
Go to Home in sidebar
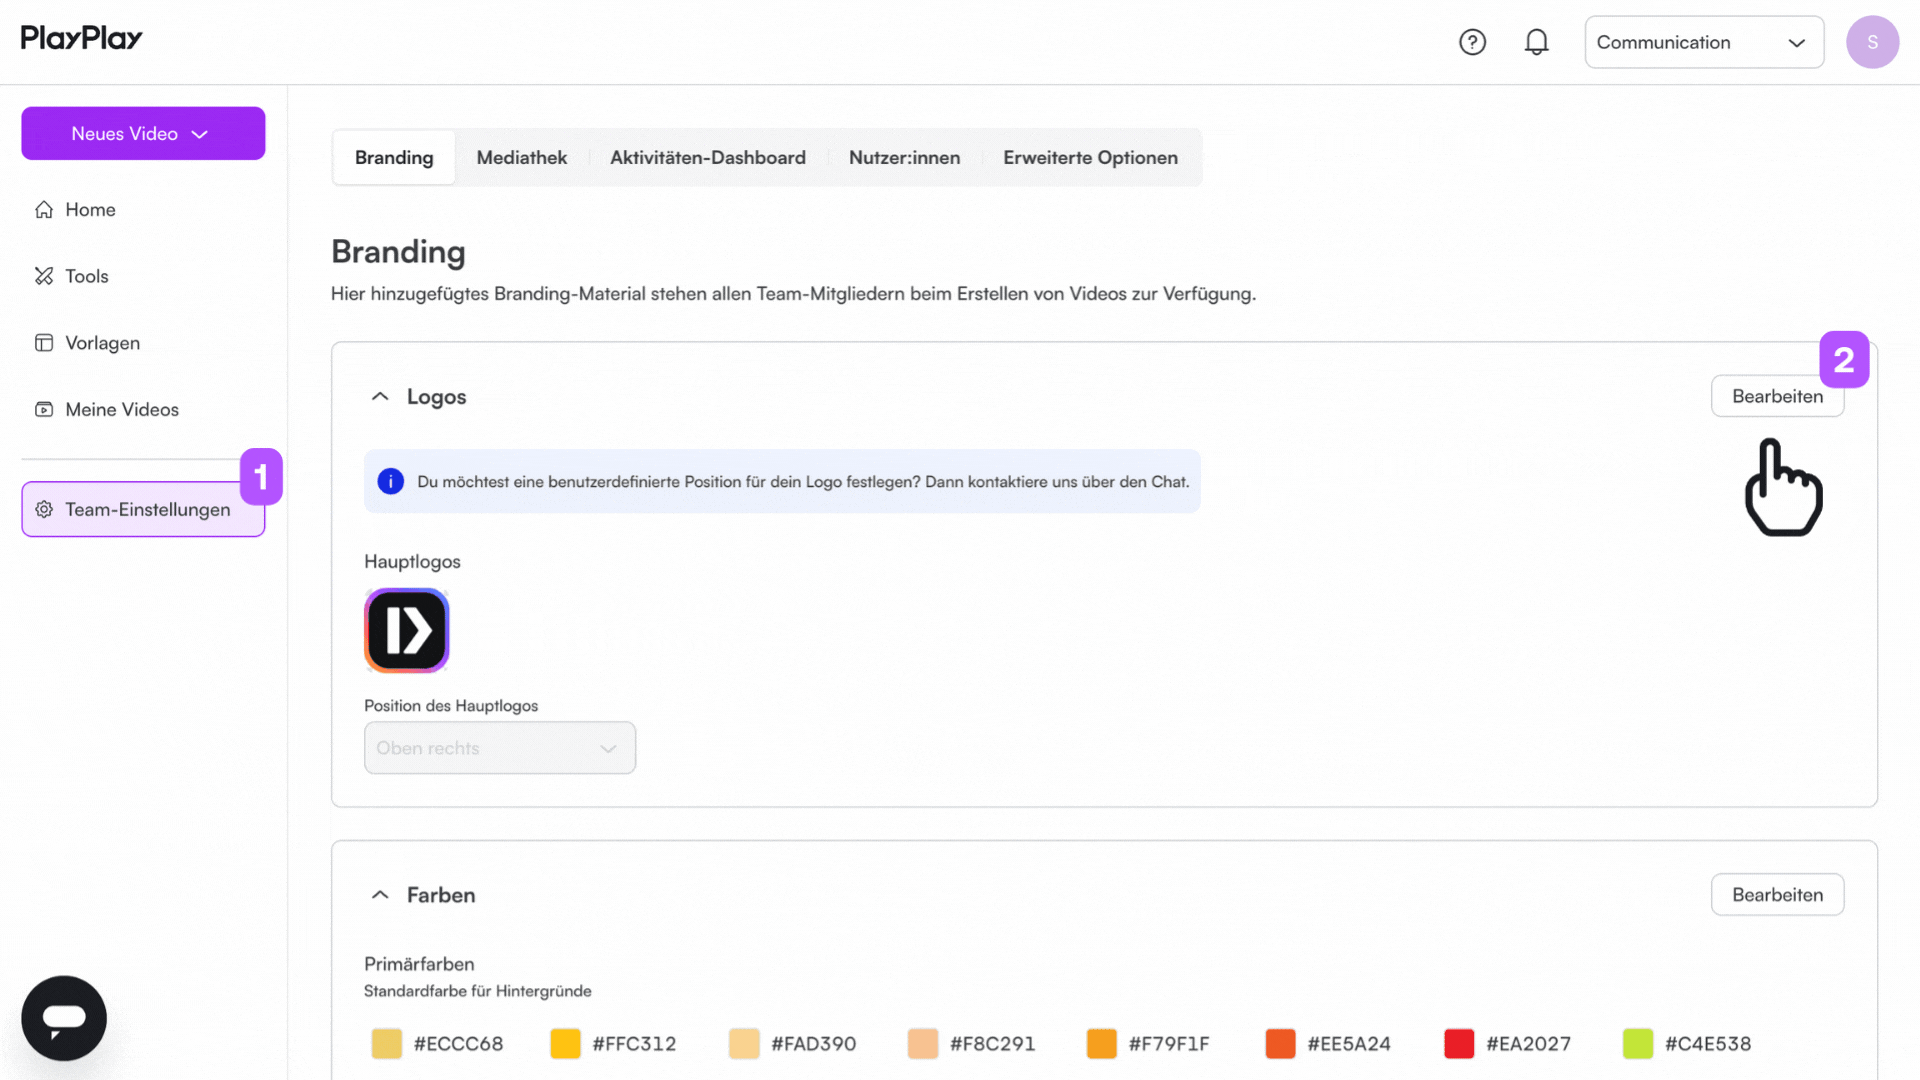pyautogui.click(x=143, y=210)
